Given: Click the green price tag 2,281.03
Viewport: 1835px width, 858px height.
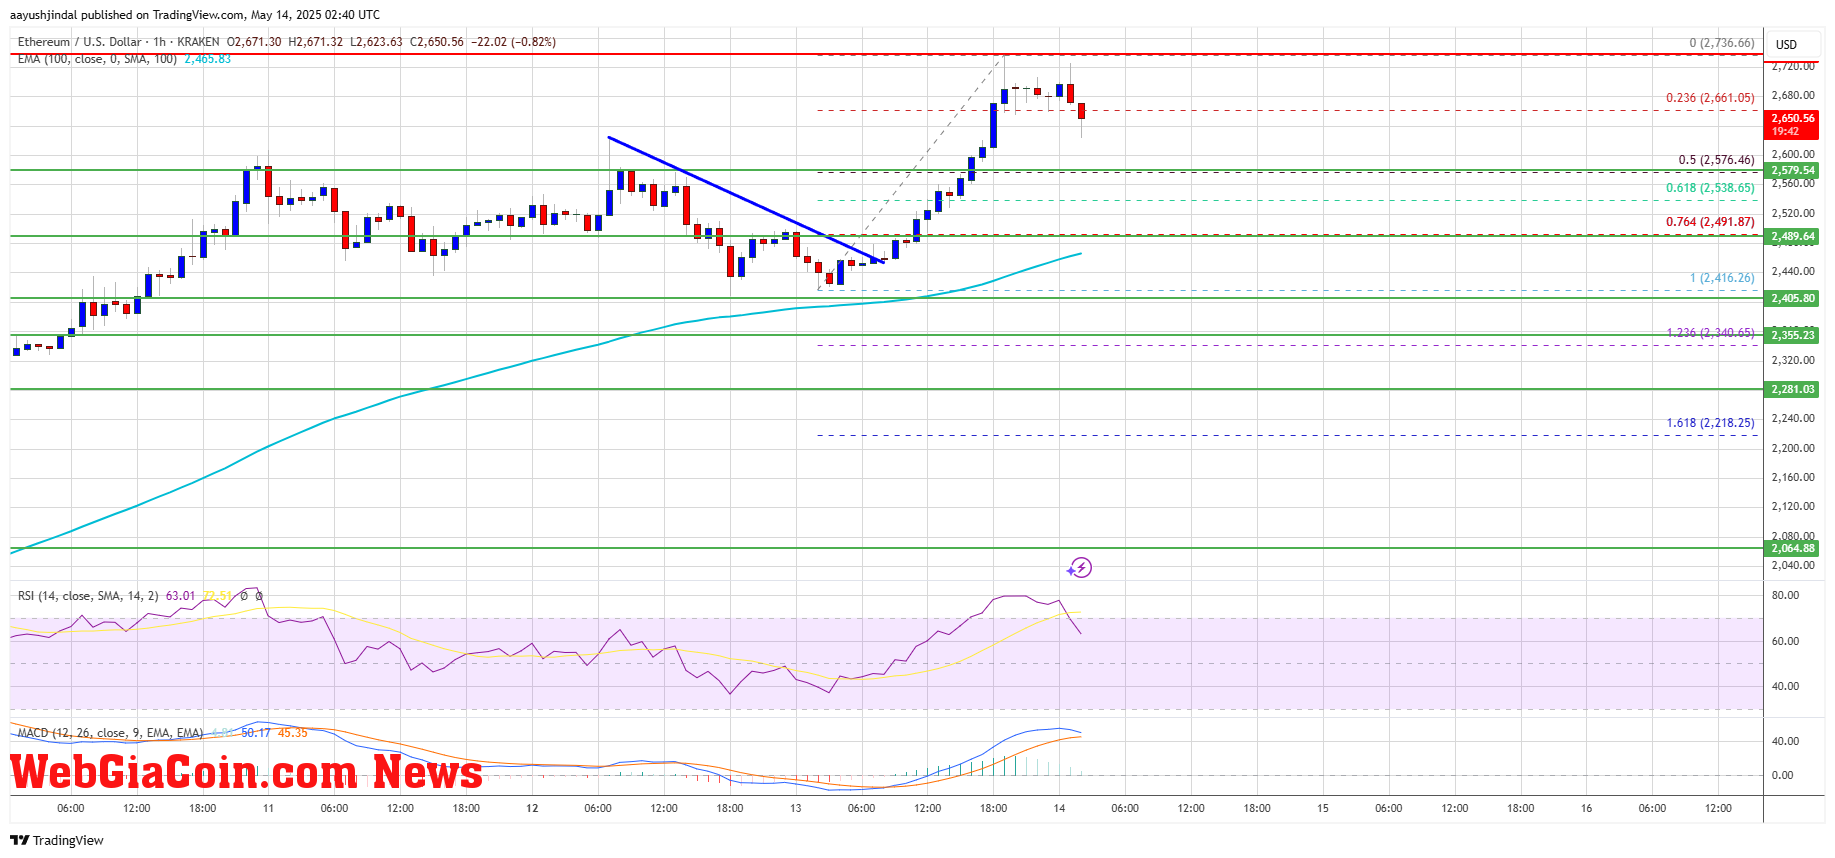Looking at the screenshot, I should [1792, 389].
